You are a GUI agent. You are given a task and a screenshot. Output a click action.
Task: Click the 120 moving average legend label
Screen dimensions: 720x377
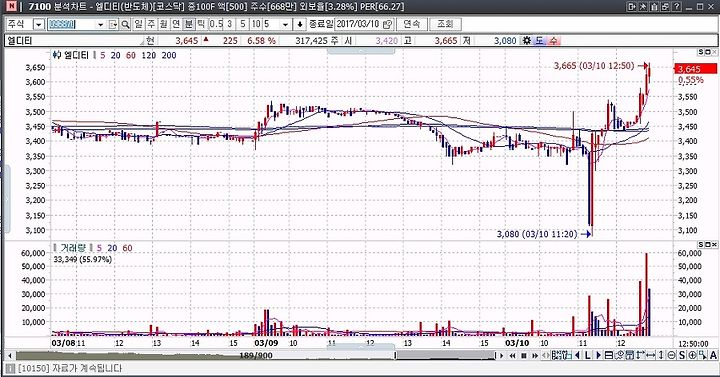(x=148, y=55)
